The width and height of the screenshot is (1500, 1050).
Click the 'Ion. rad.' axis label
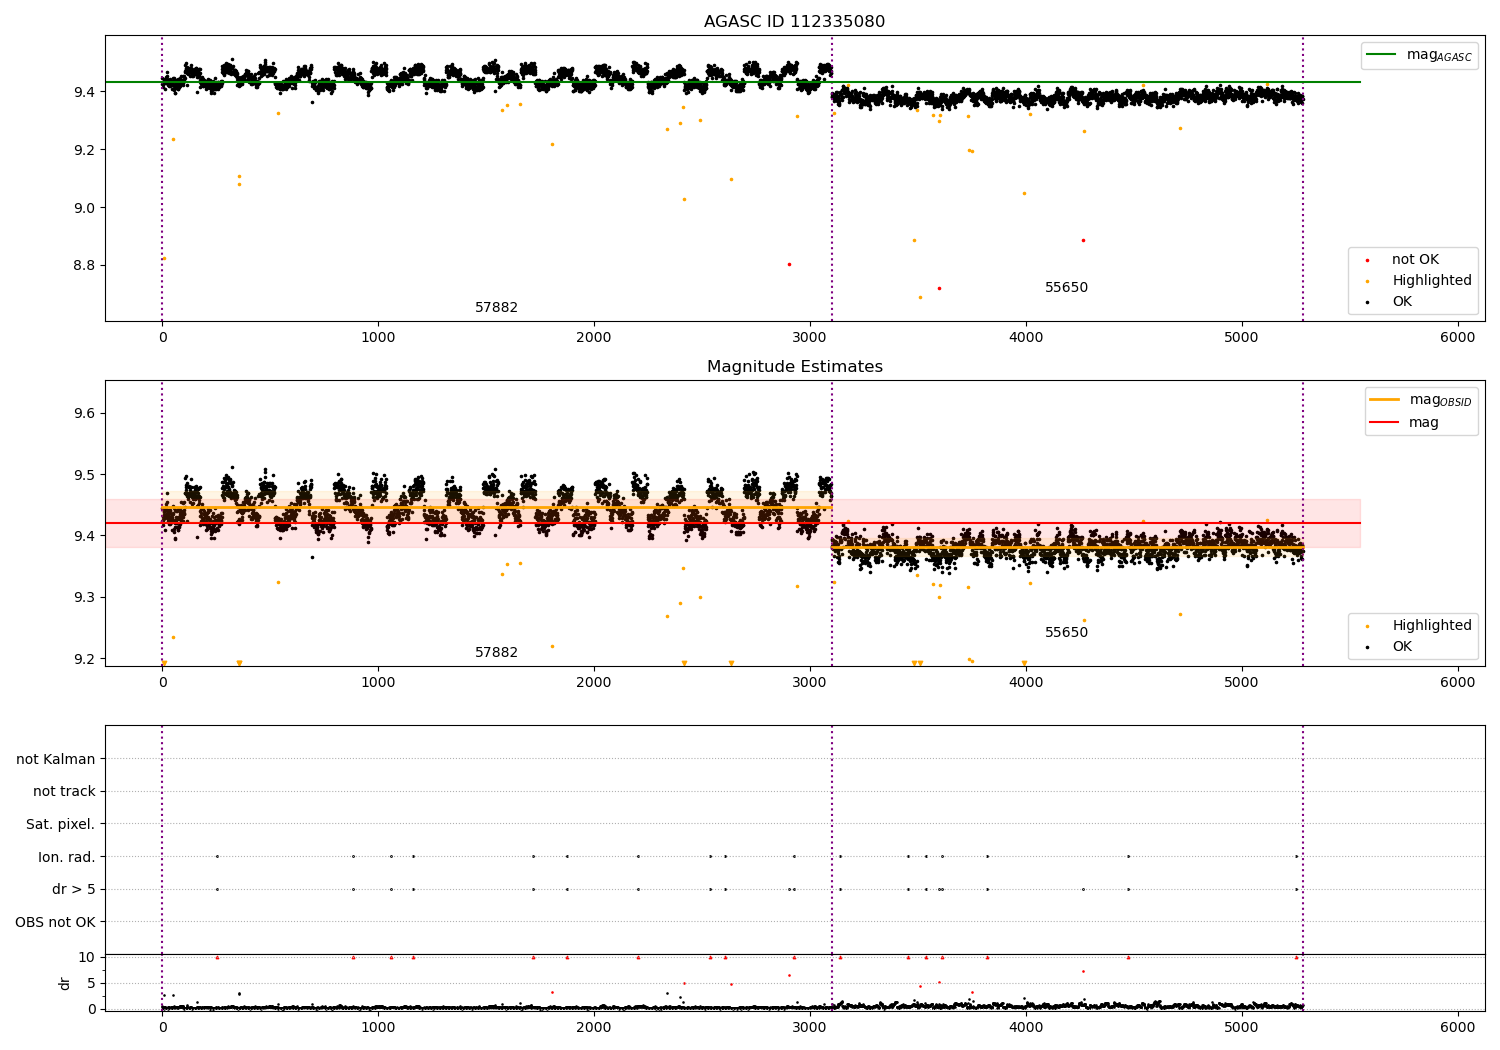(67, 857)
